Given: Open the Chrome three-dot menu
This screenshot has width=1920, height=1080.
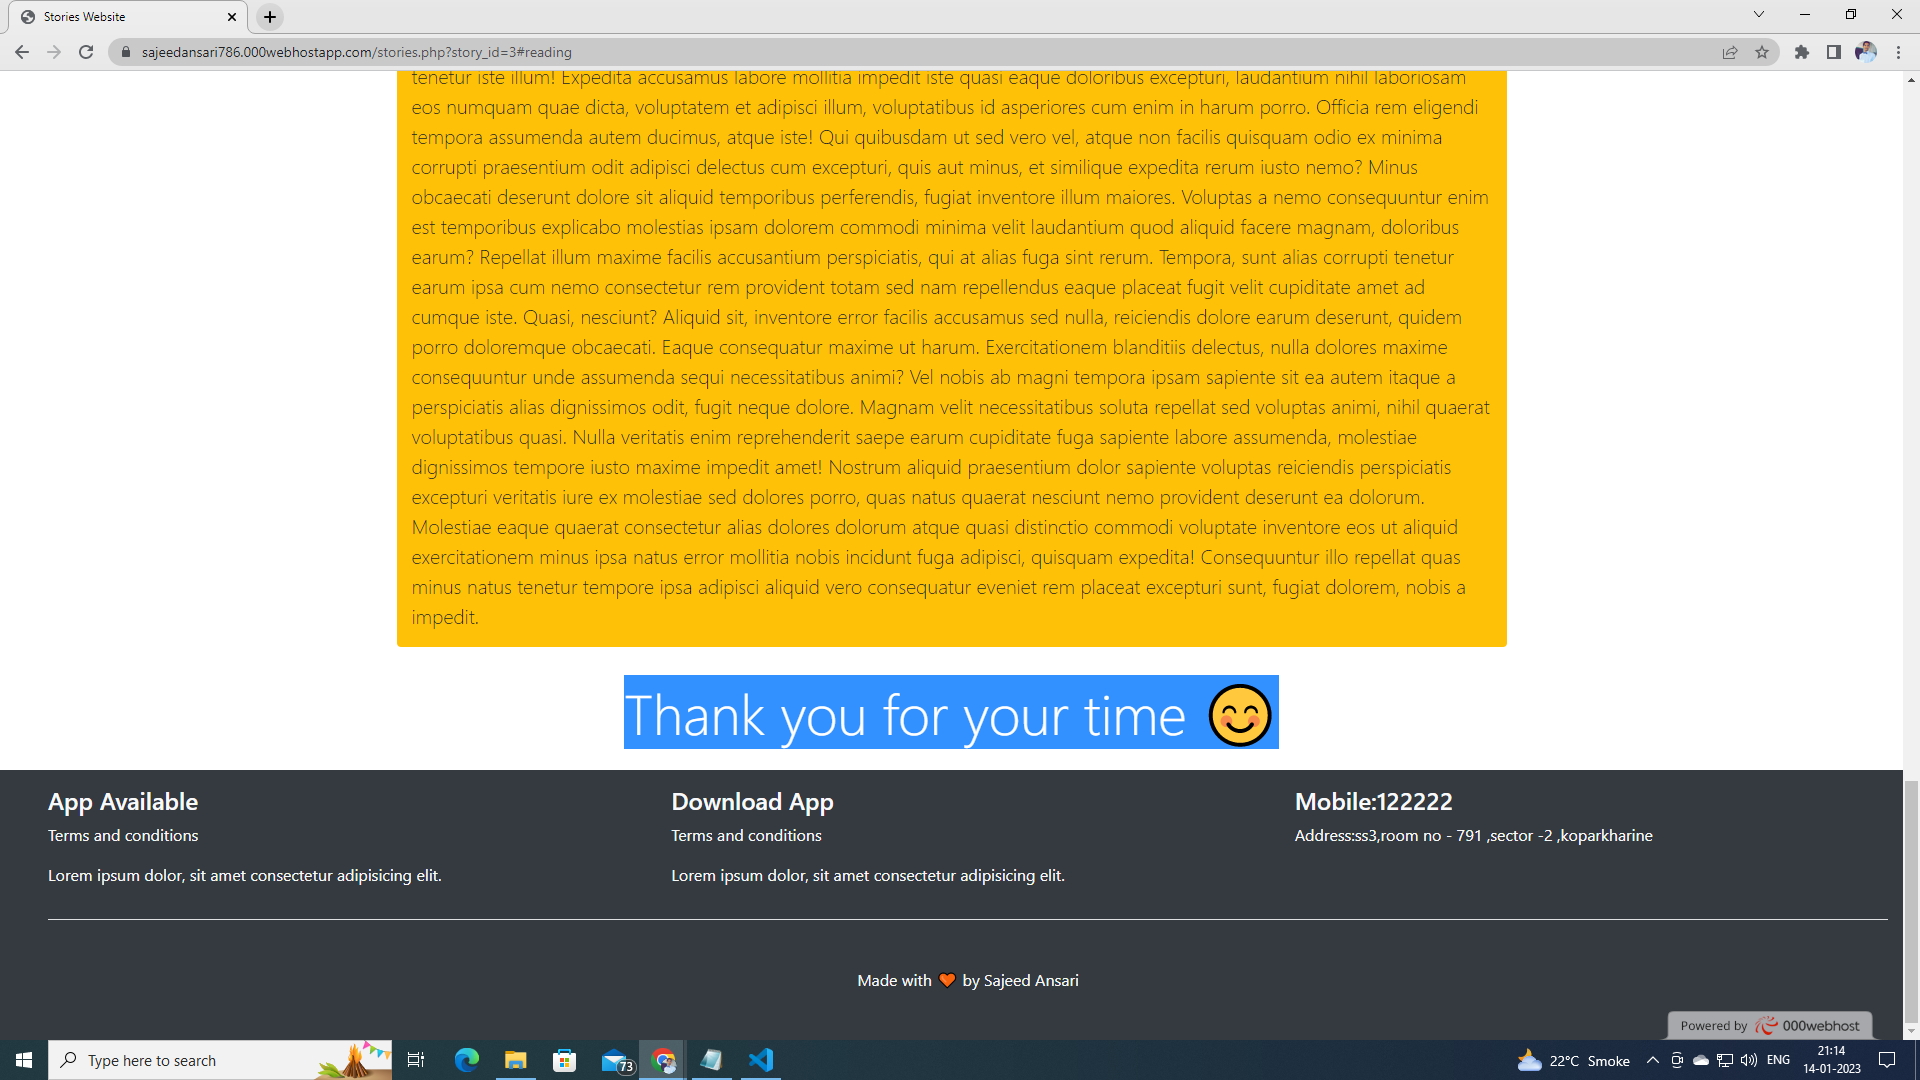Looking at the screenshot, I should (1900, 52).
